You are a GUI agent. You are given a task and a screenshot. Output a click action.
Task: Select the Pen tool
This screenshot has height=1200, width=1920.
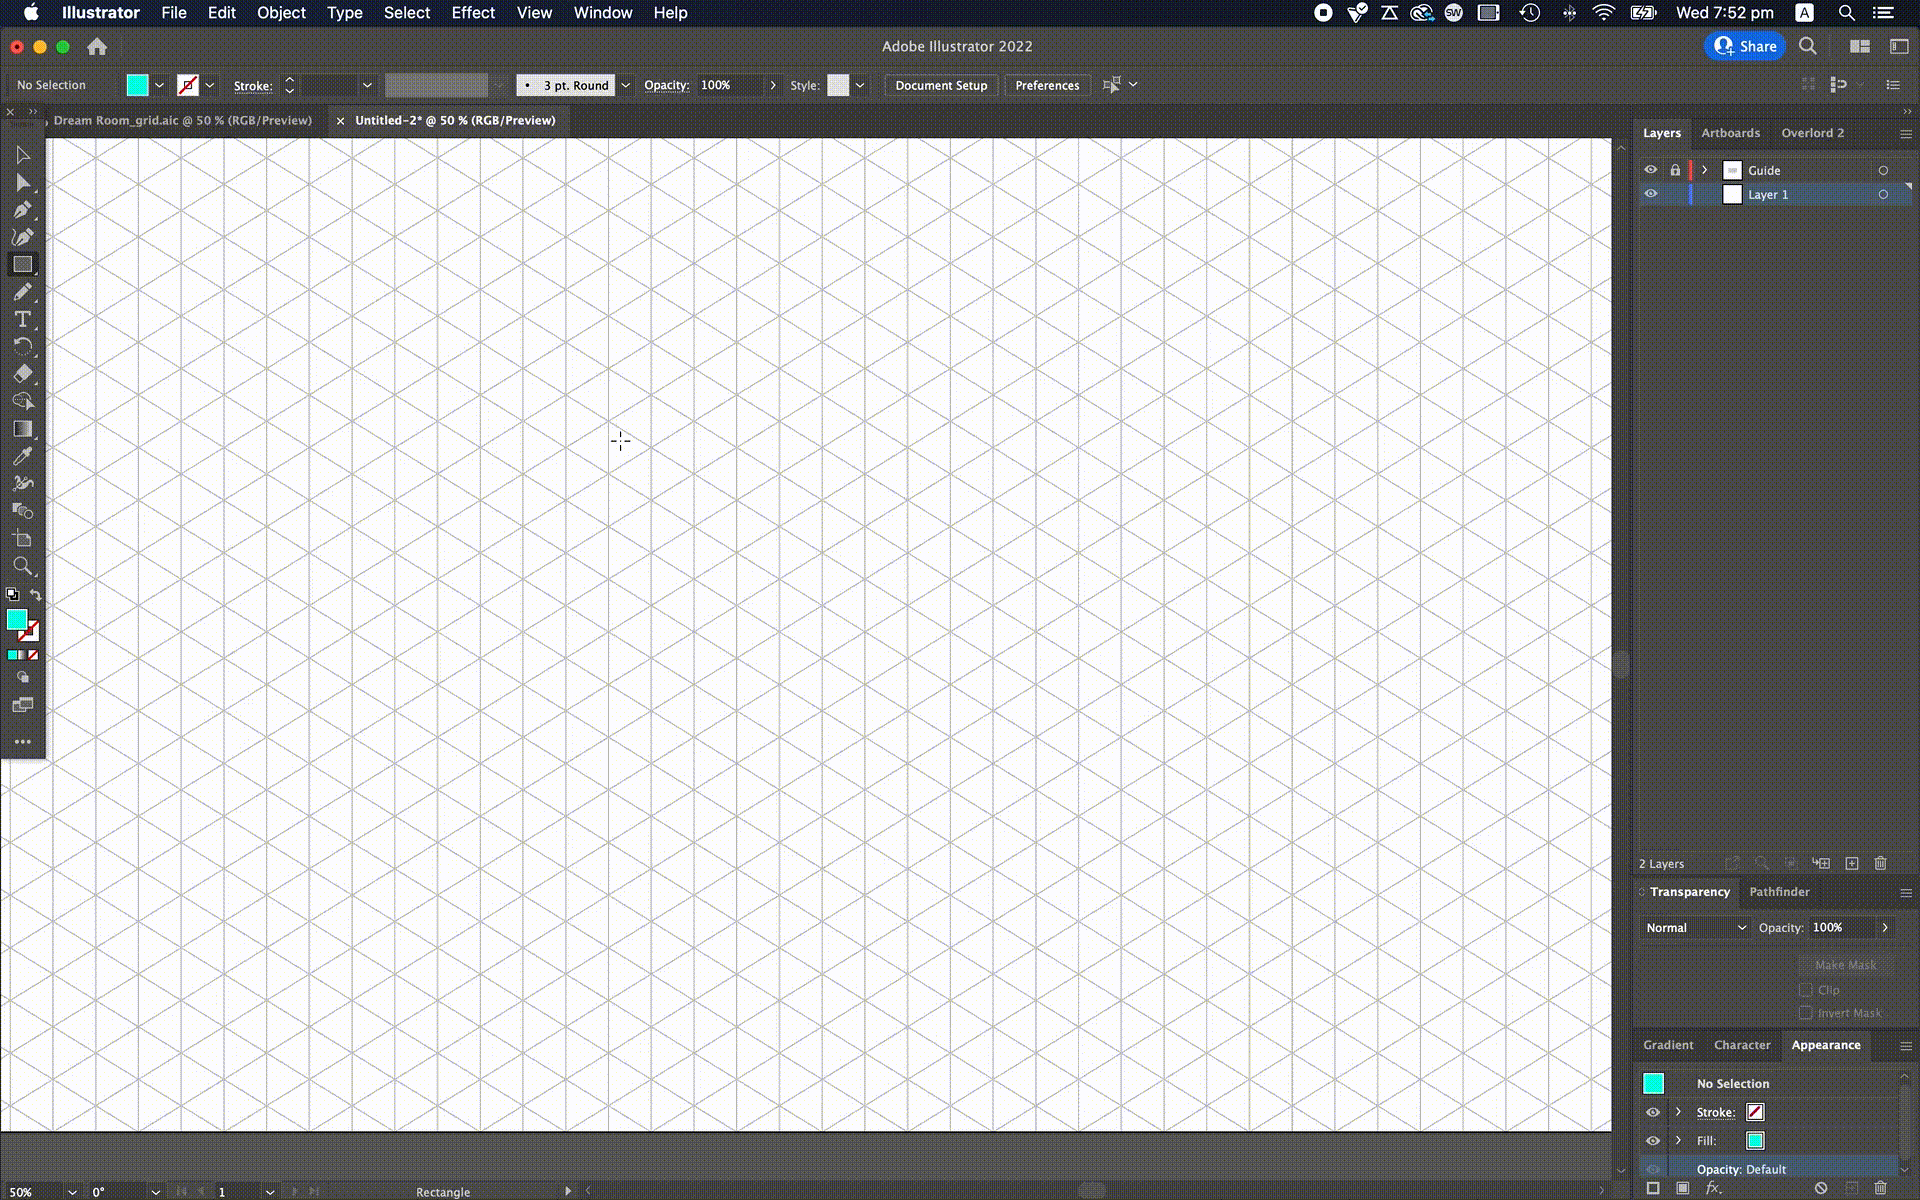(x=22, y=210)
